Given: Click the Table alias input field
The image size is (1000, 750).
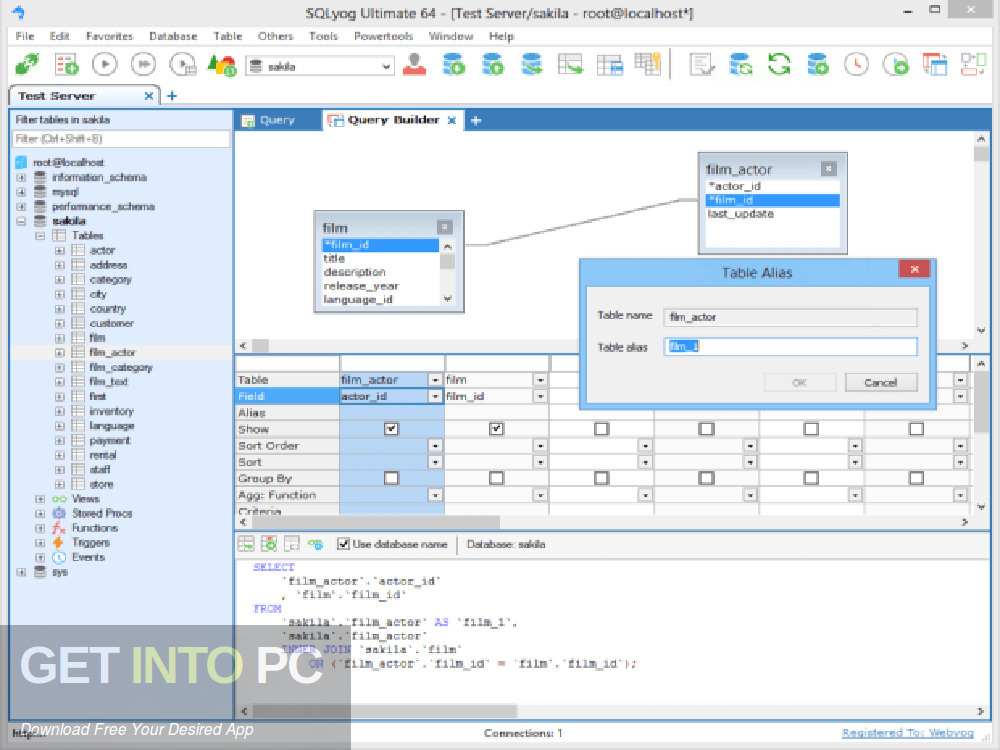Looking at the screenshot, I should pos(790,346).
